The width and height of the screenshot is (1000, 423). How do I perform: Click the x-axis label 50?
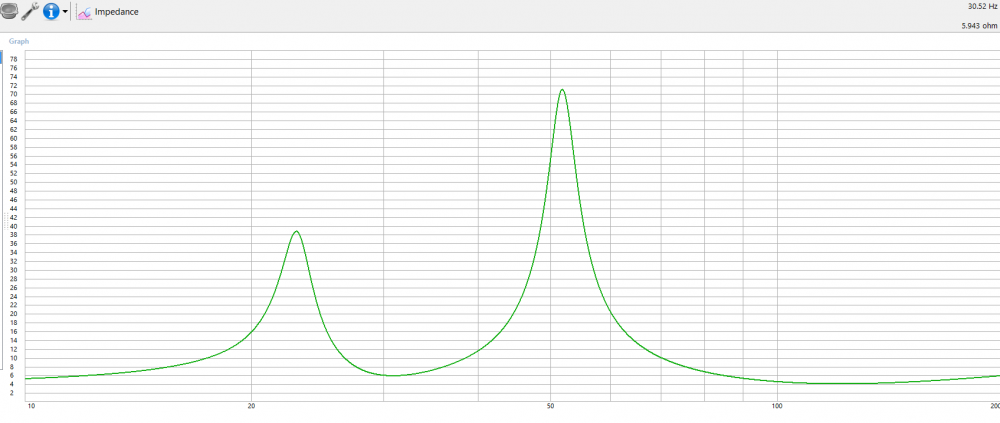click(550, 406)
